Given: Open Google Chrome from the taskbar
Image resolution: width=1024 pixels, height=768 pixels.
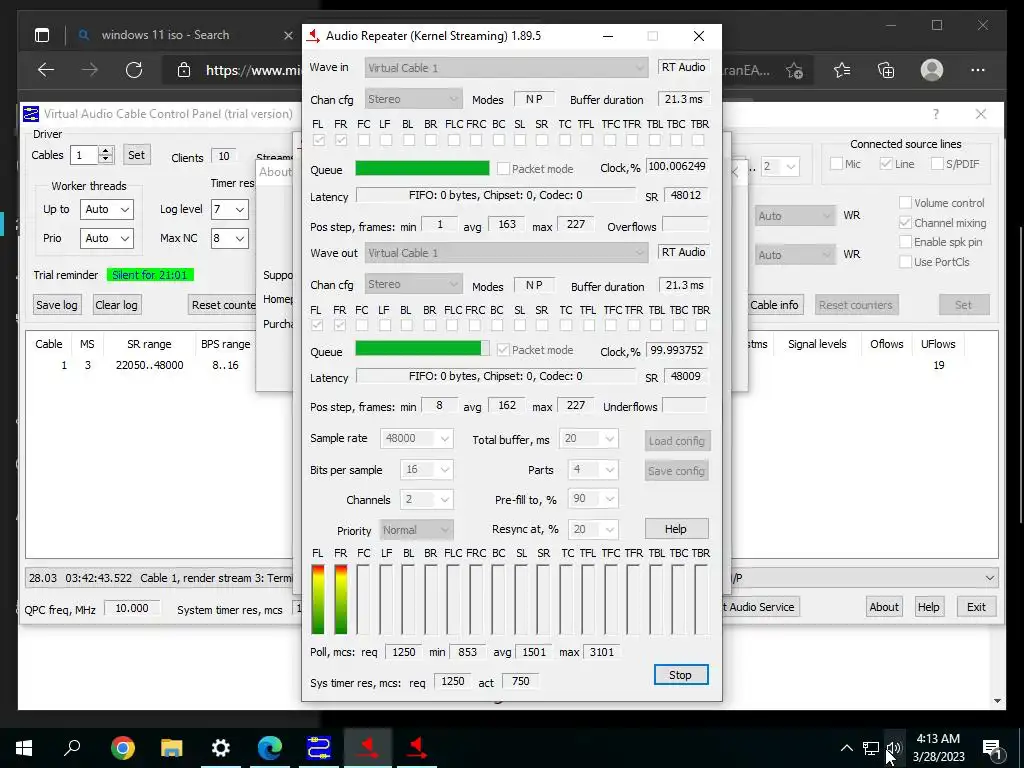Looking at the screenshot, I should pyautogui.click(x=123, y=747).
